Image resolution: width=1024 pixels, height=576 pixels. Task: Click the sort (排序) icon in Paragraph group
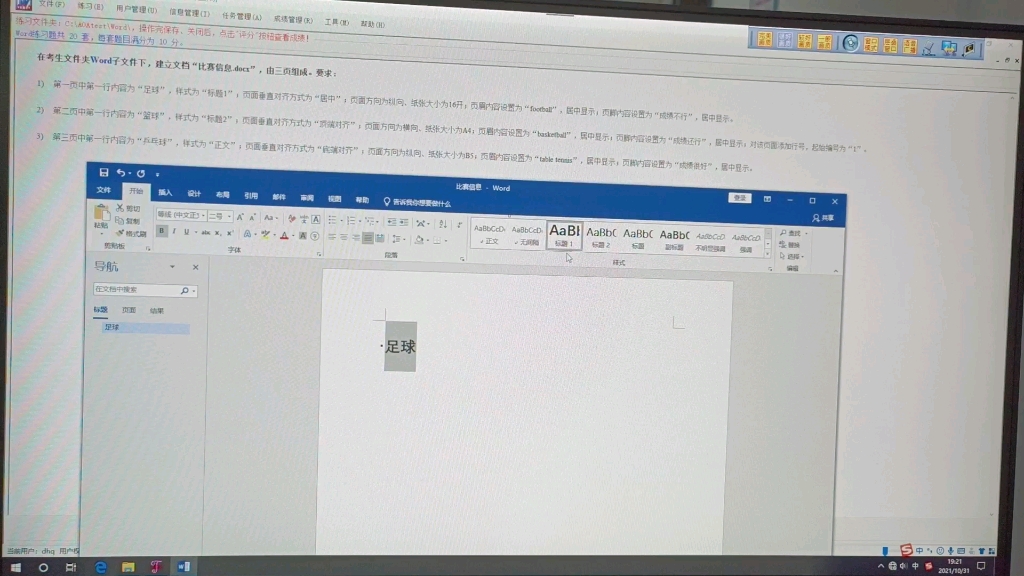point(442,223)
